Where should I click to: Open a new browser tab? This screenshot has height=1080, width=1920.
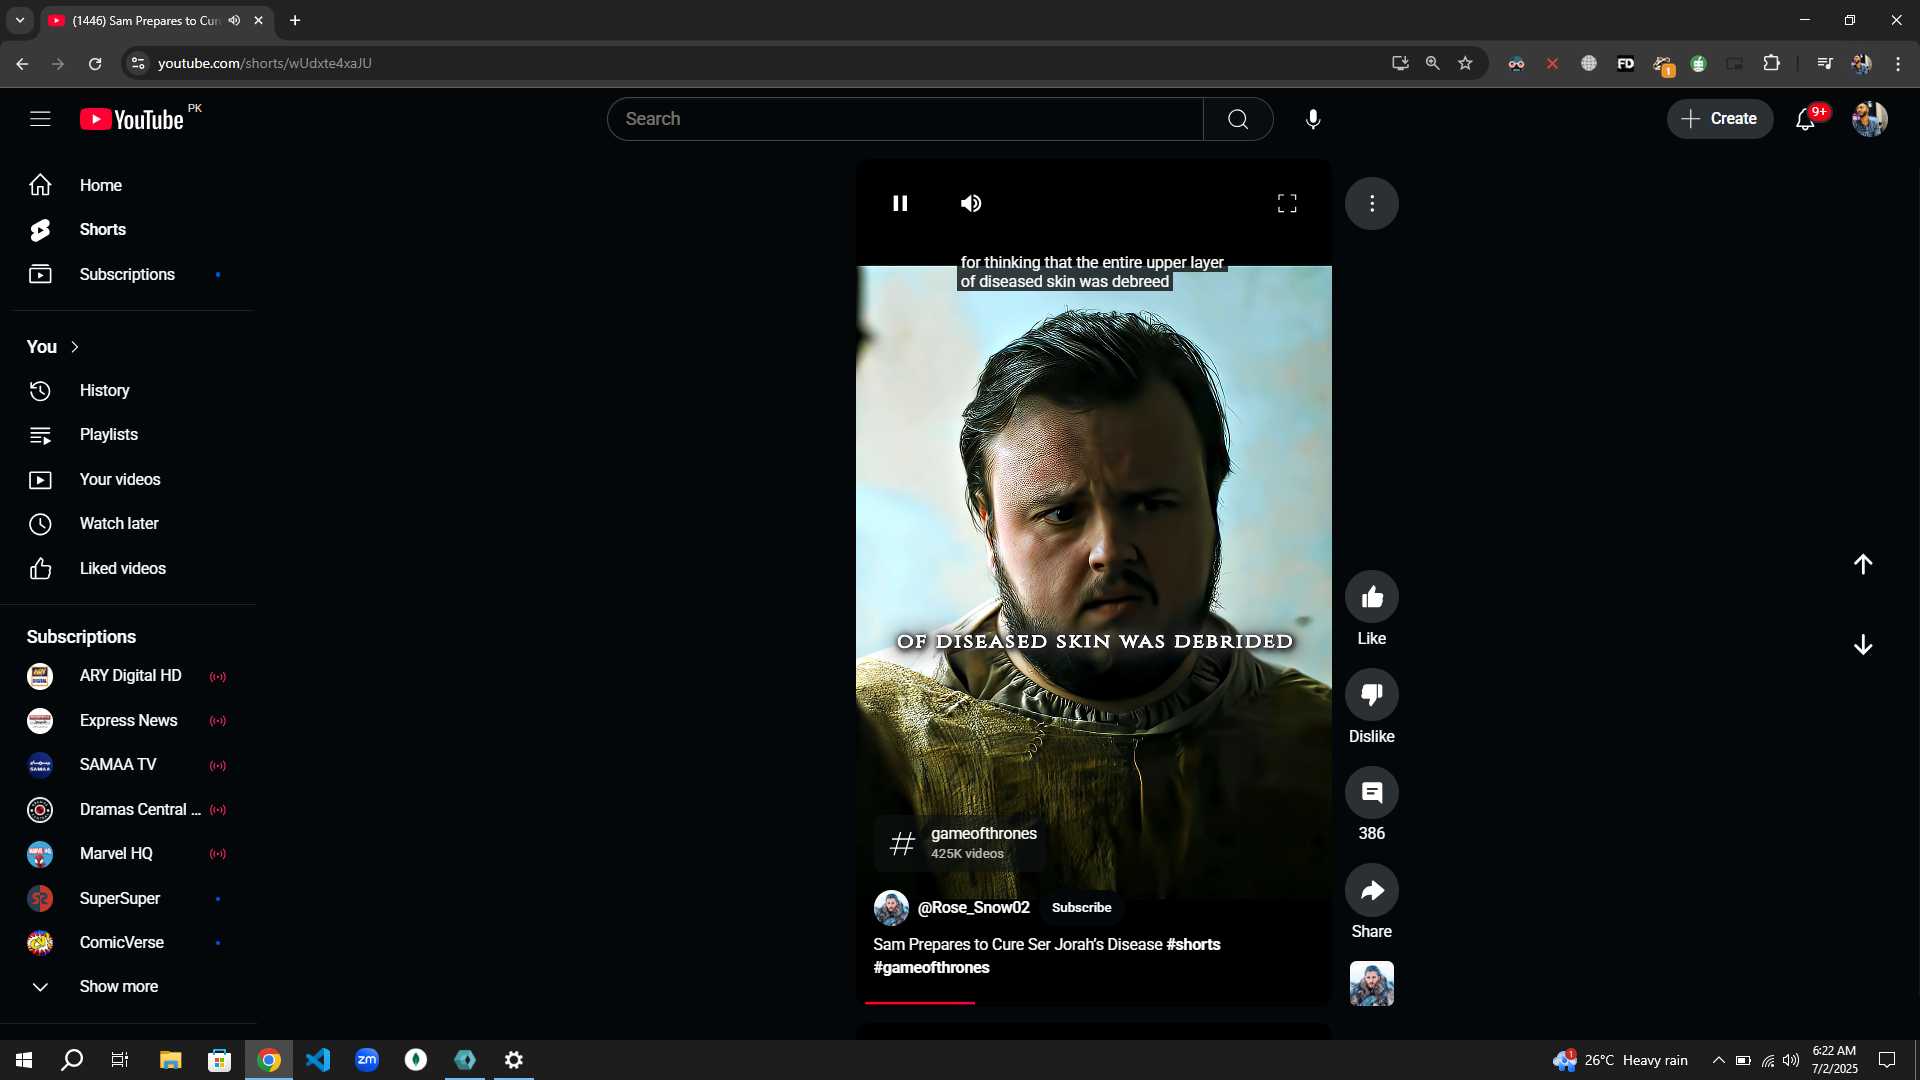(295, 20)
